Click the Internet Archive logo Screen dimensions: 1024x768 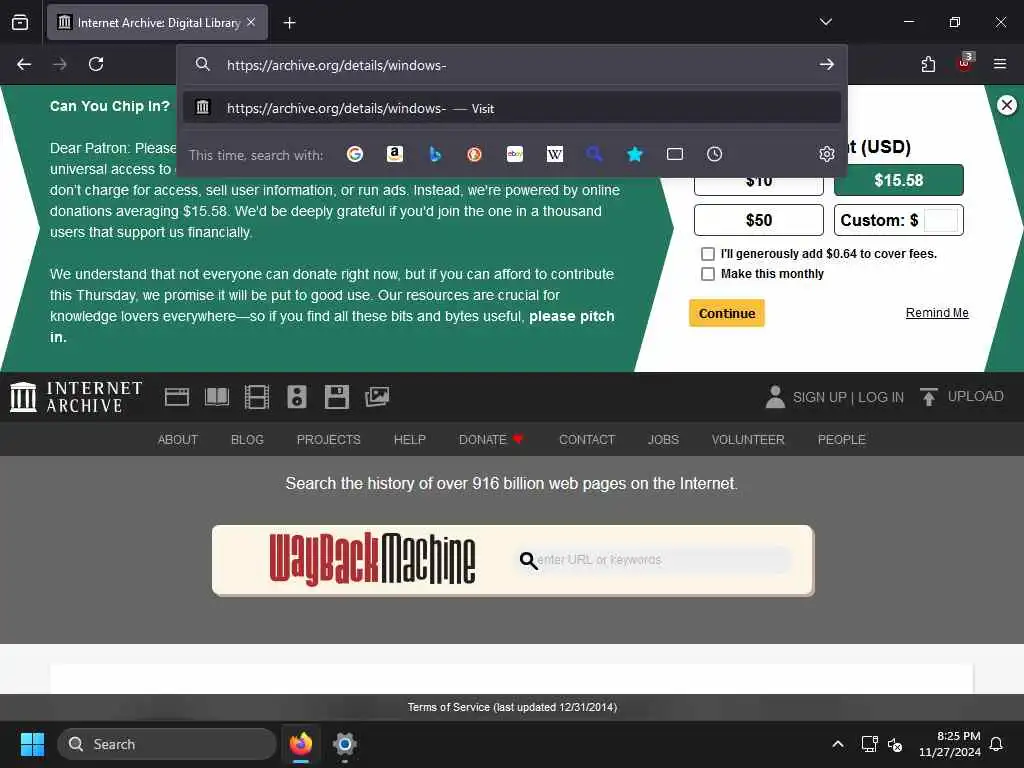tap(76, 397)
